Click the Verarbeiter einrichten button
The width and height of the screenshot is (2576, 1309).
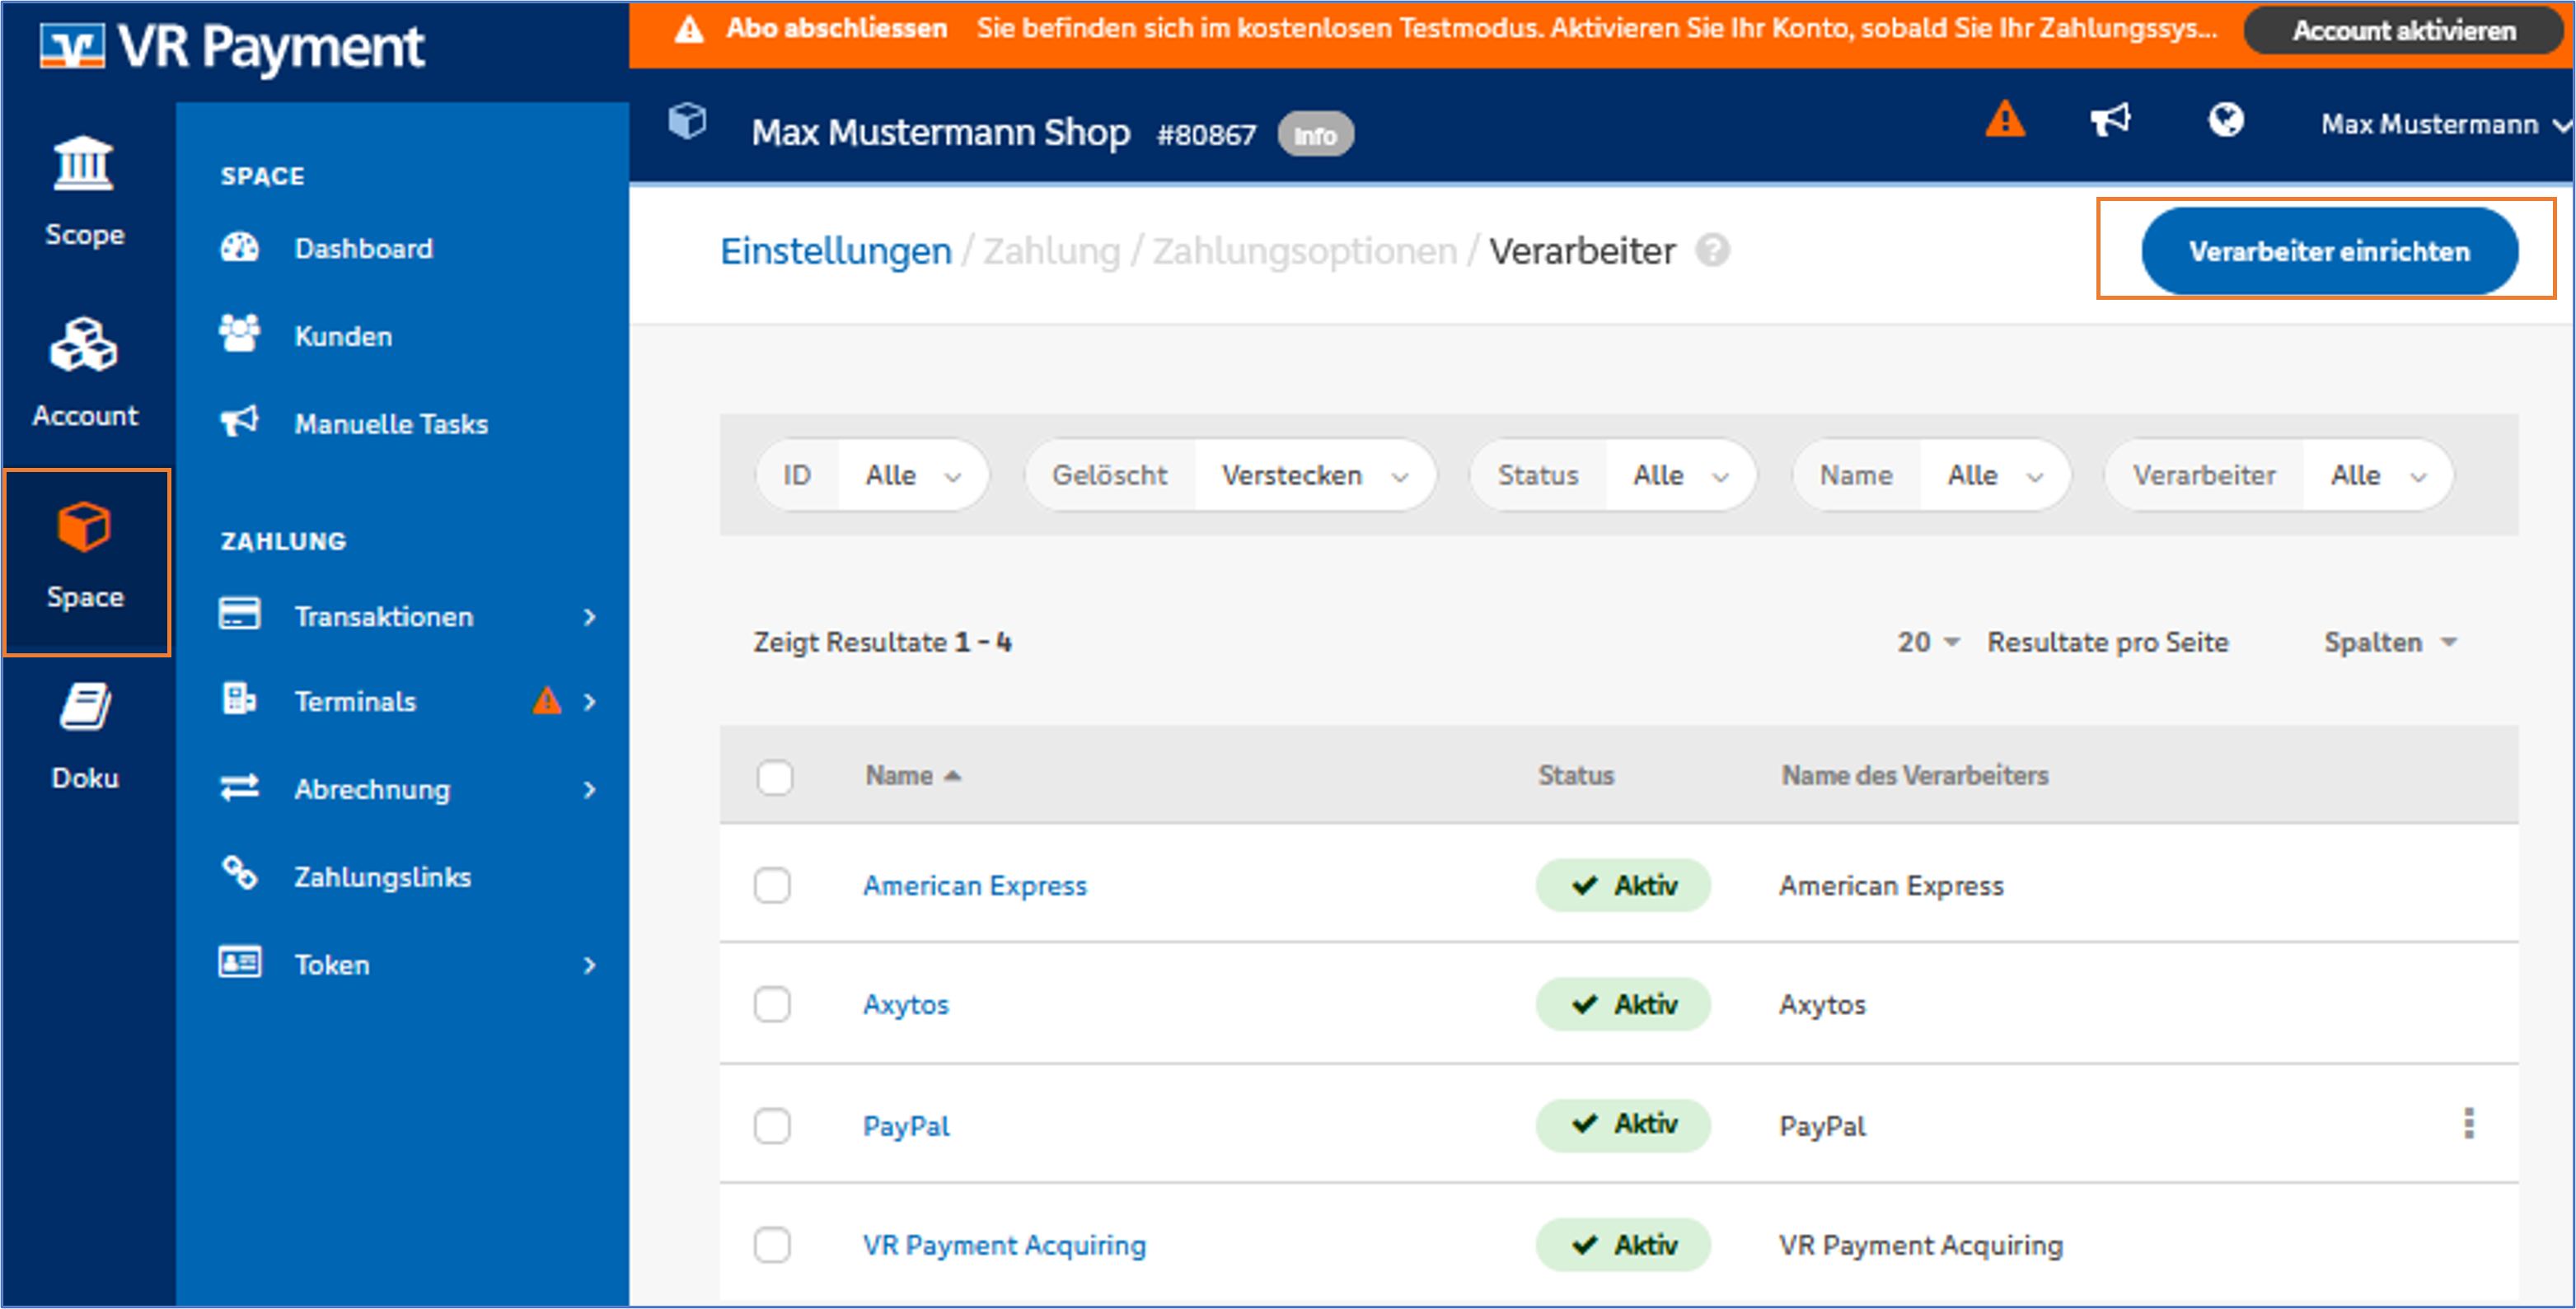coord(2329,251)
